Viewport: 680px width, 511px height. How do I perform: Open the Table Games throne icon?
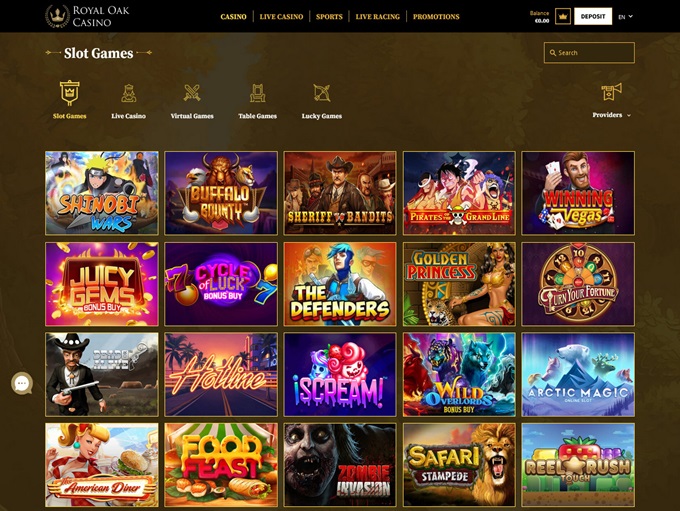[x=258, y=93]
